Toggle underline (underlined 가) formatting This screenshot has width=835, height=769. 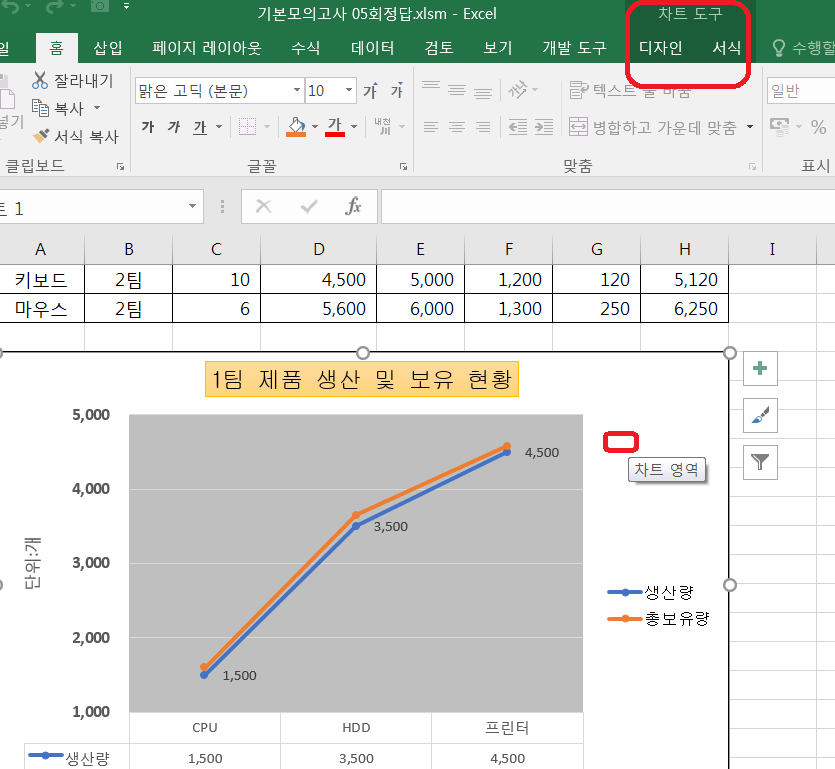point(200,127)
